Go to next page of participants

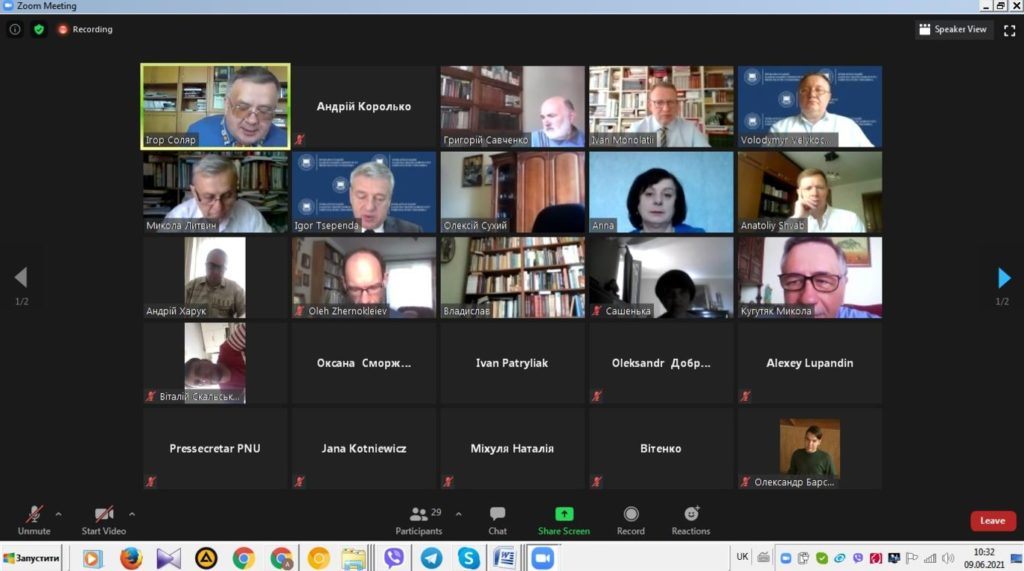1004,278
